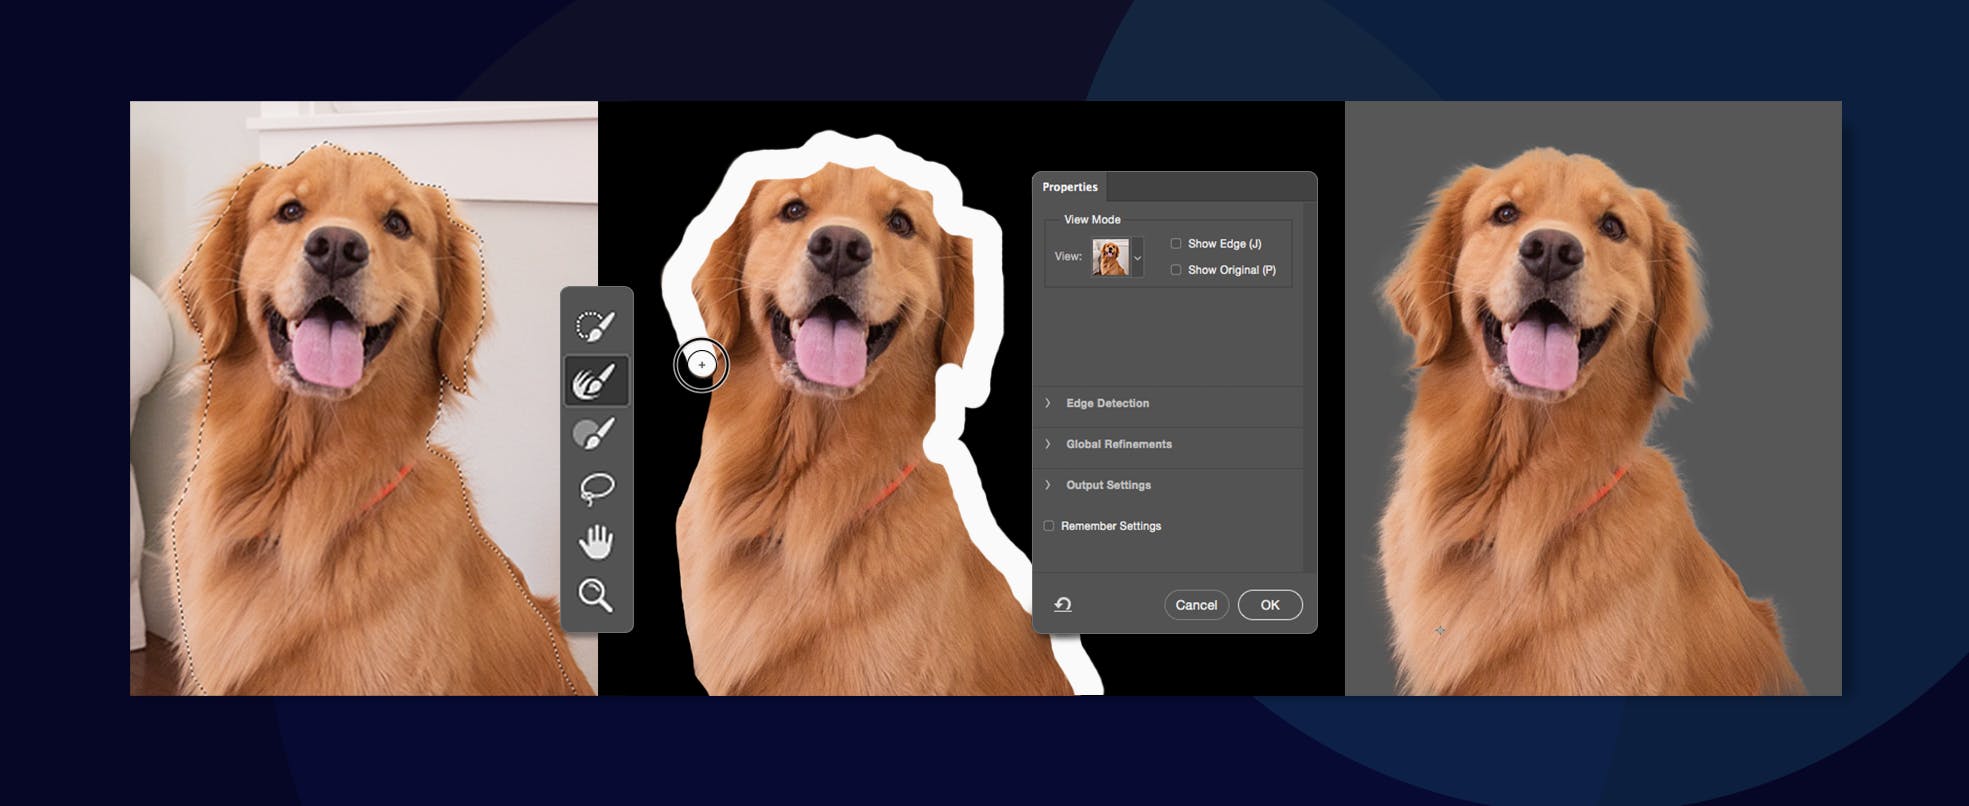This screenshot has width=1969, height=806.
Task: Click the View: label
Action: pyautogui.click(x=1068, y=256)
